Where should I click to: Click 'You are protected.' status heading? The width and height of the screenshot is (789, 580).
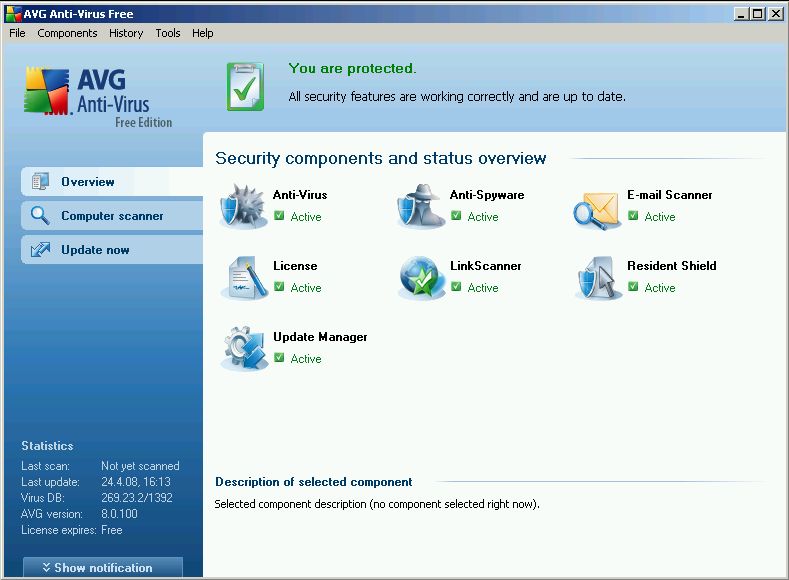click(352, 68)
